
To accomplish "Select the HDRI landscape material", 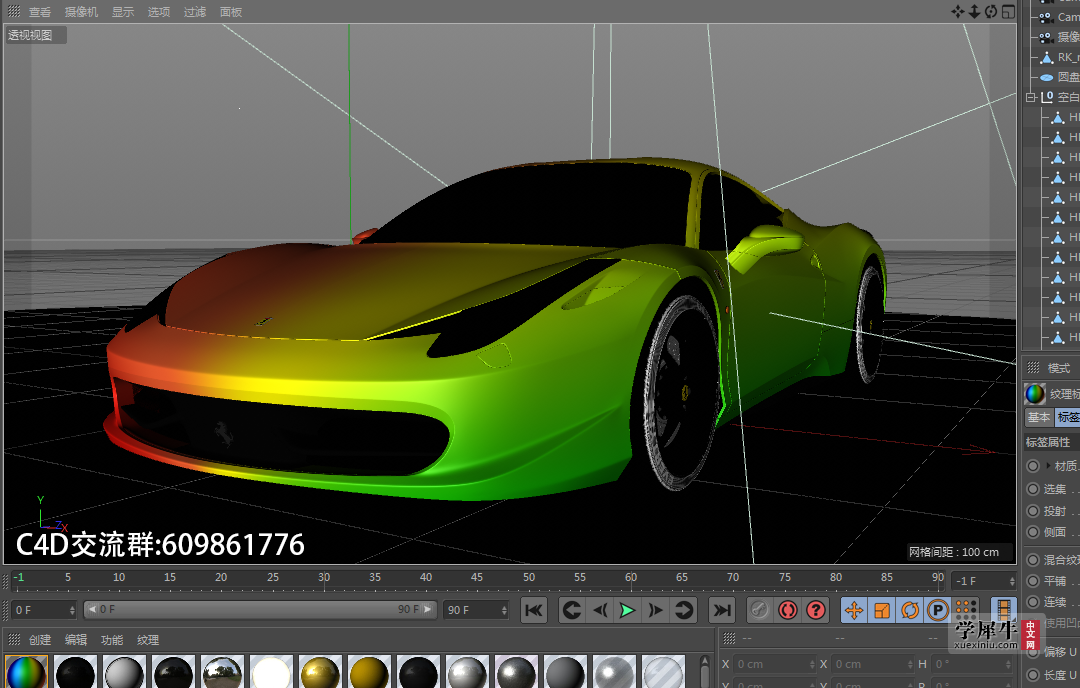I will point(222,671).
